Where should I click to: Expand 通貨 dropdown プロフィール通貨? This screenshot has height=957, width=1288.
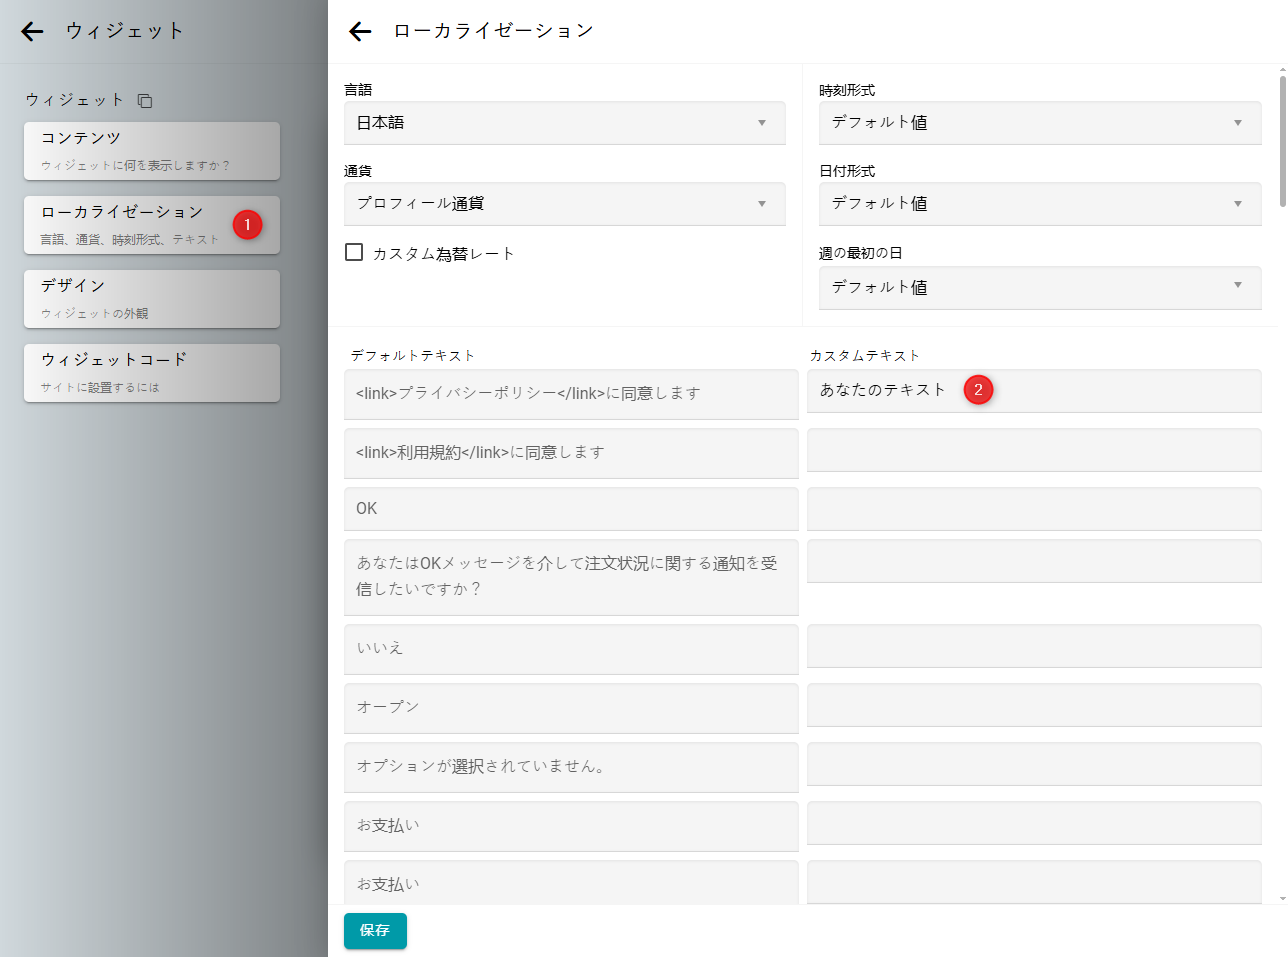(x=564, y=204)
